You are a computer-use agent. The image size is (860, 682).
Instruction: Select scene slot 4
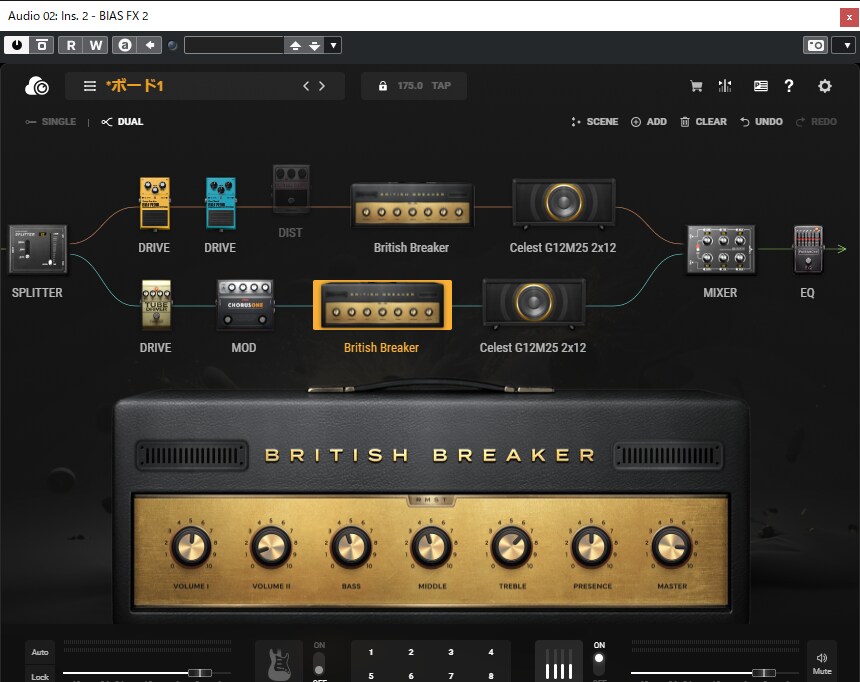(x=491, y=652)
